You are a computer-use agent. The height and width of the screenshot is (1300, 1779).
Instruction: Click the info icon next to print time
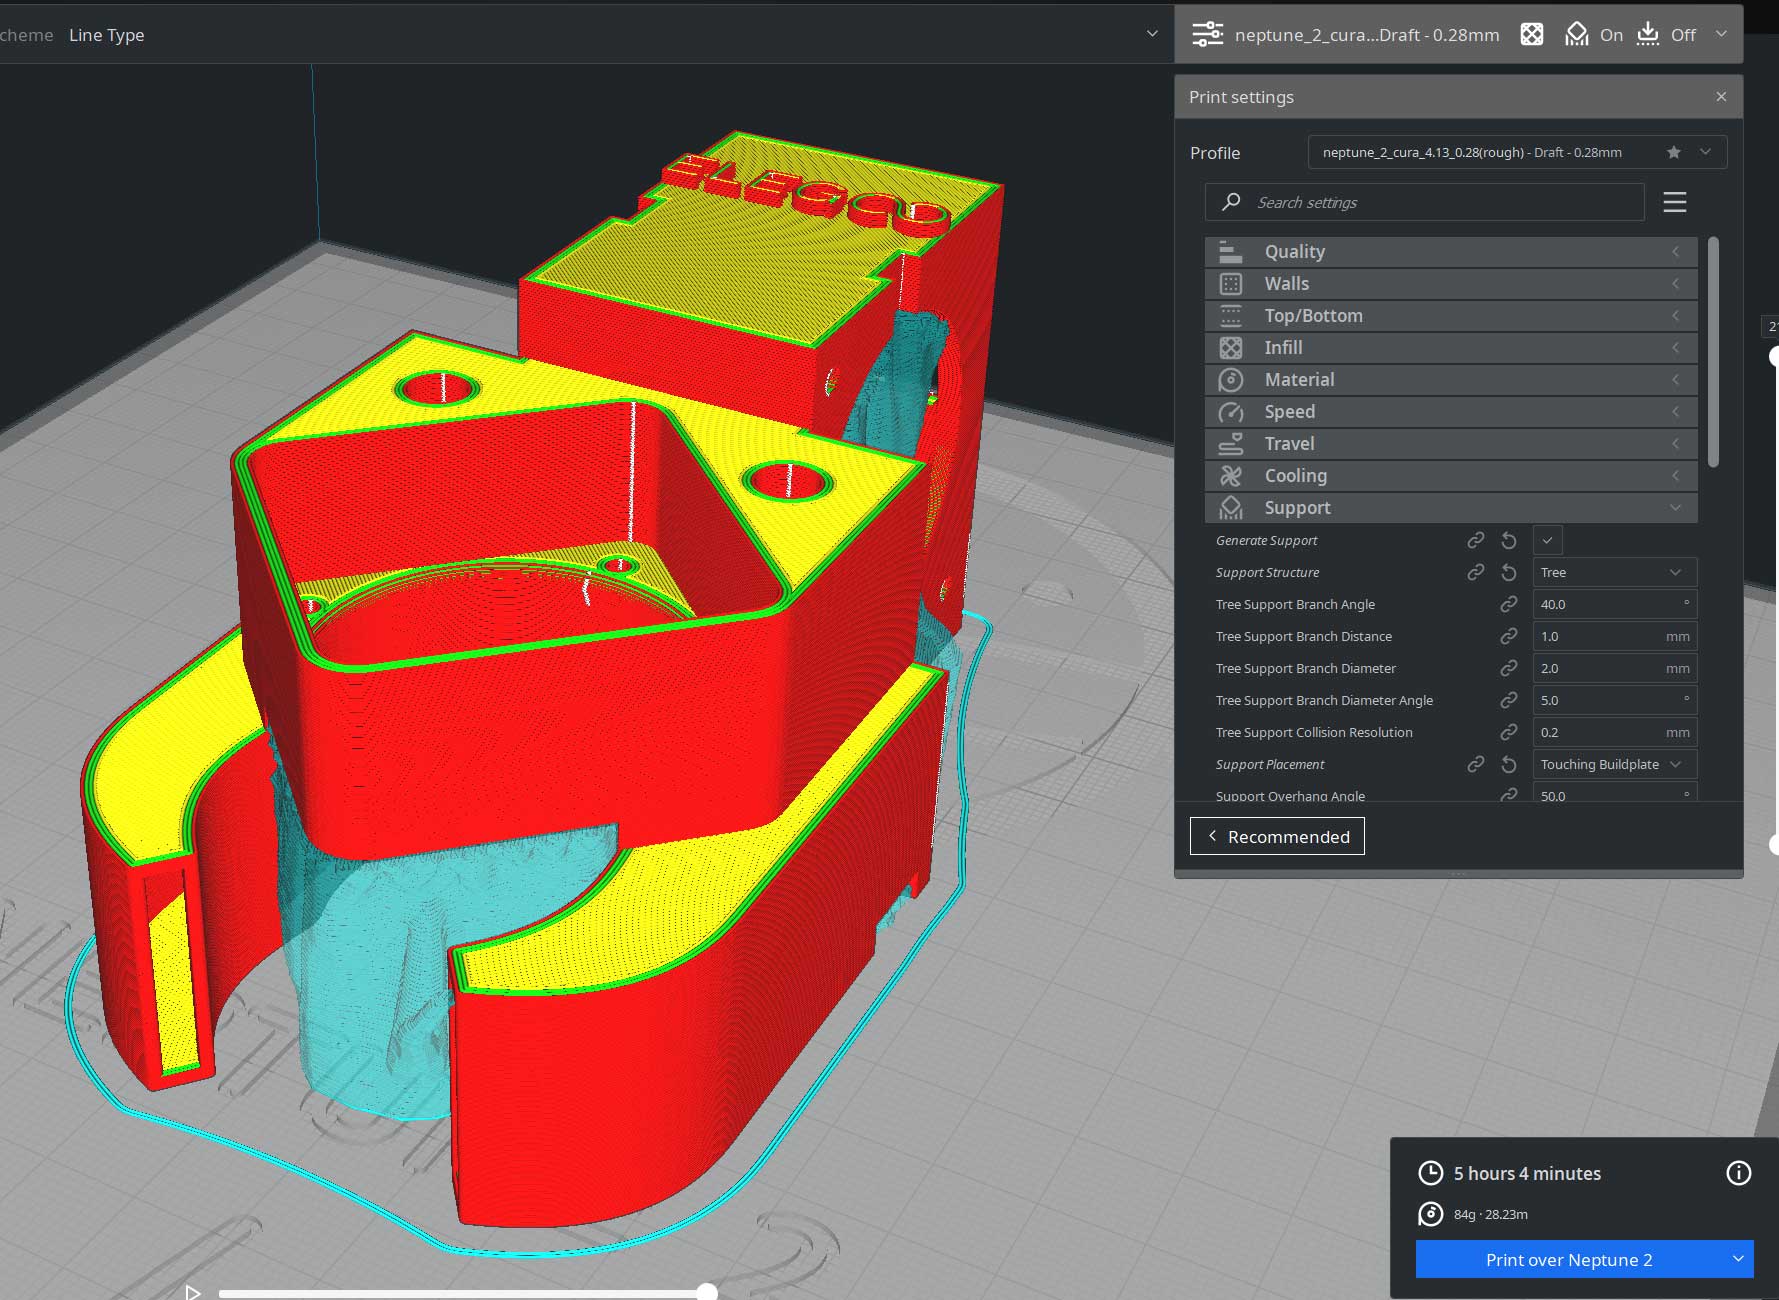[x=1739, y=1173]
